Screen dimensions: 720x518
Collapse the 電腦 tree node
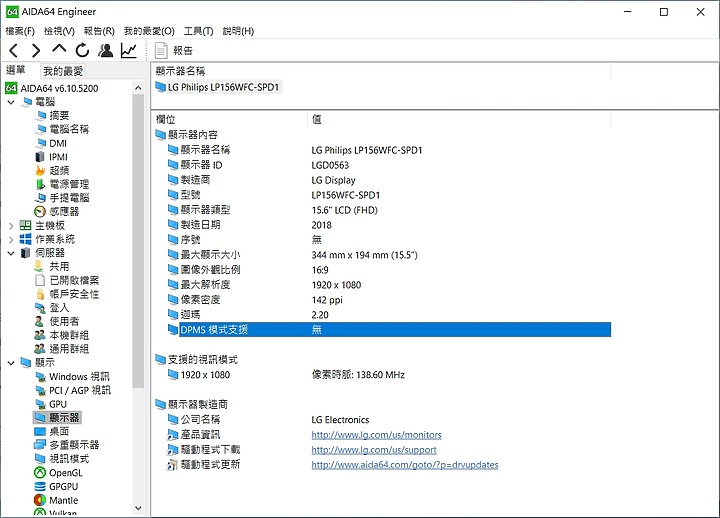click(x=11, y=102)
